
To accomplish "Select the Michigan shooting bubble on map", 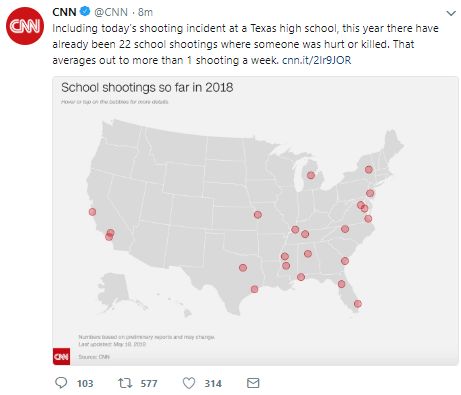I will pos(311,175).
